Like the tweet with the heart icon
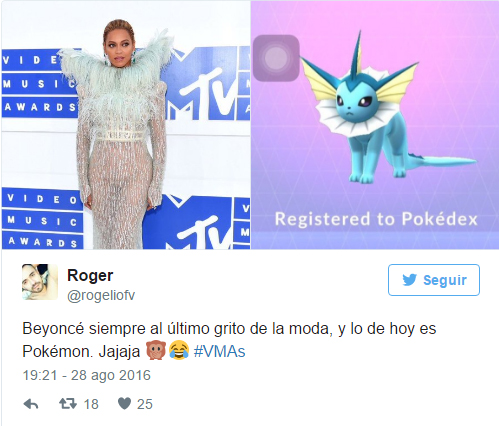 click(125, 404)
